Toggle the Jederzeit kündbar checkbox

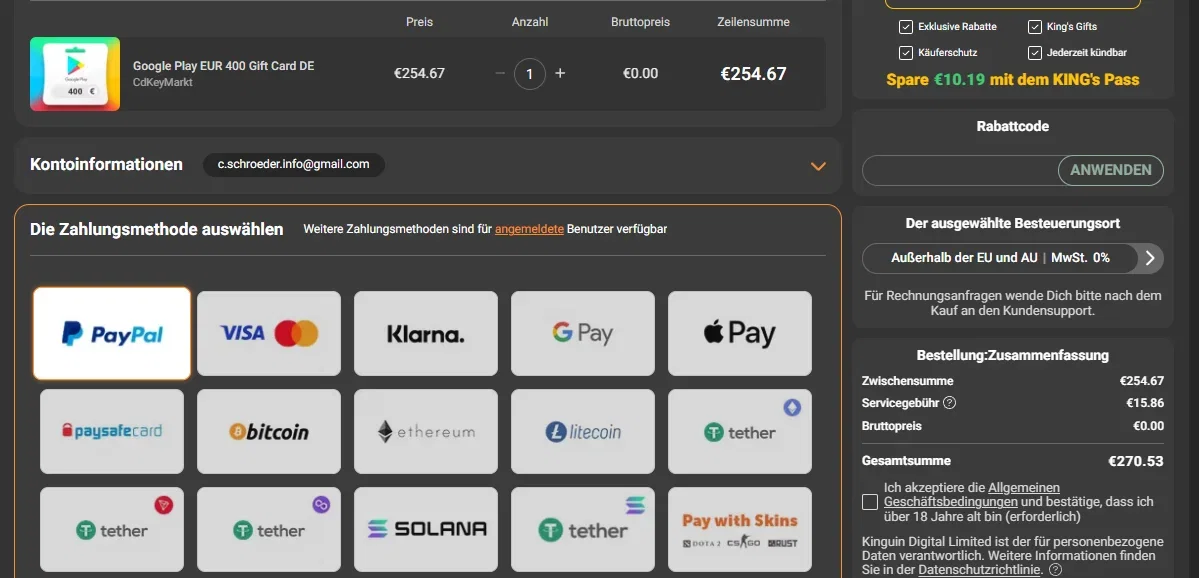pos(1035,53)
